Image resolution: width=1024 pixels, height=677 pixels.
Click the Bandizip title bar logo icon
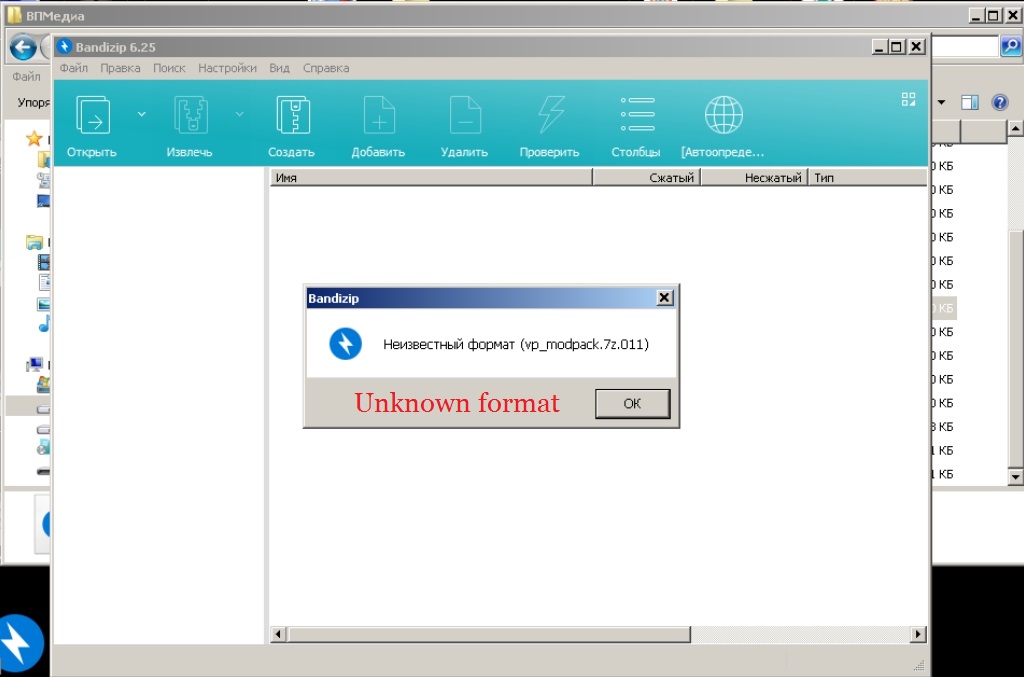(64, 46)
